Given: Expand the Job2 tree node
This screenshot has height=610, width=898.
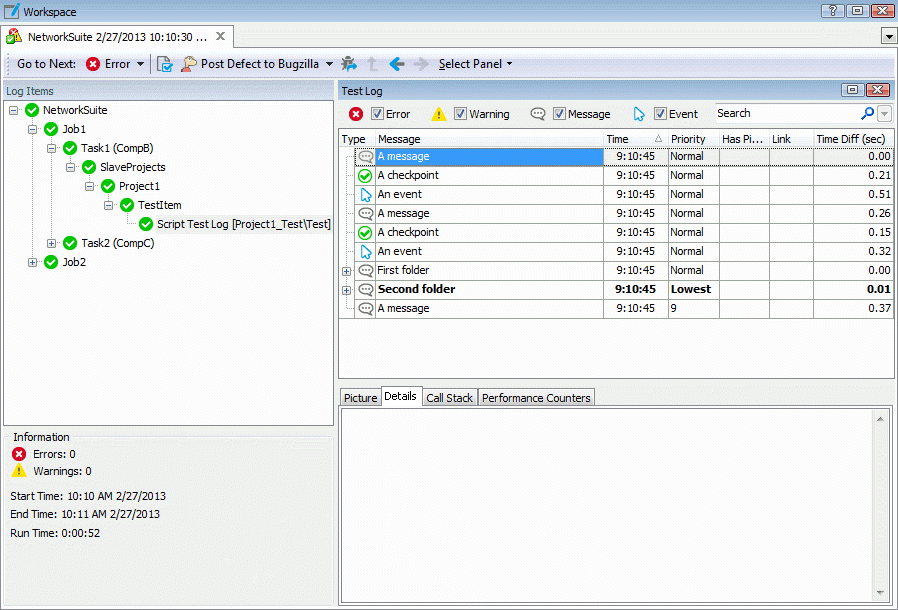Looking at the screenshot, I should pos(32,262).
